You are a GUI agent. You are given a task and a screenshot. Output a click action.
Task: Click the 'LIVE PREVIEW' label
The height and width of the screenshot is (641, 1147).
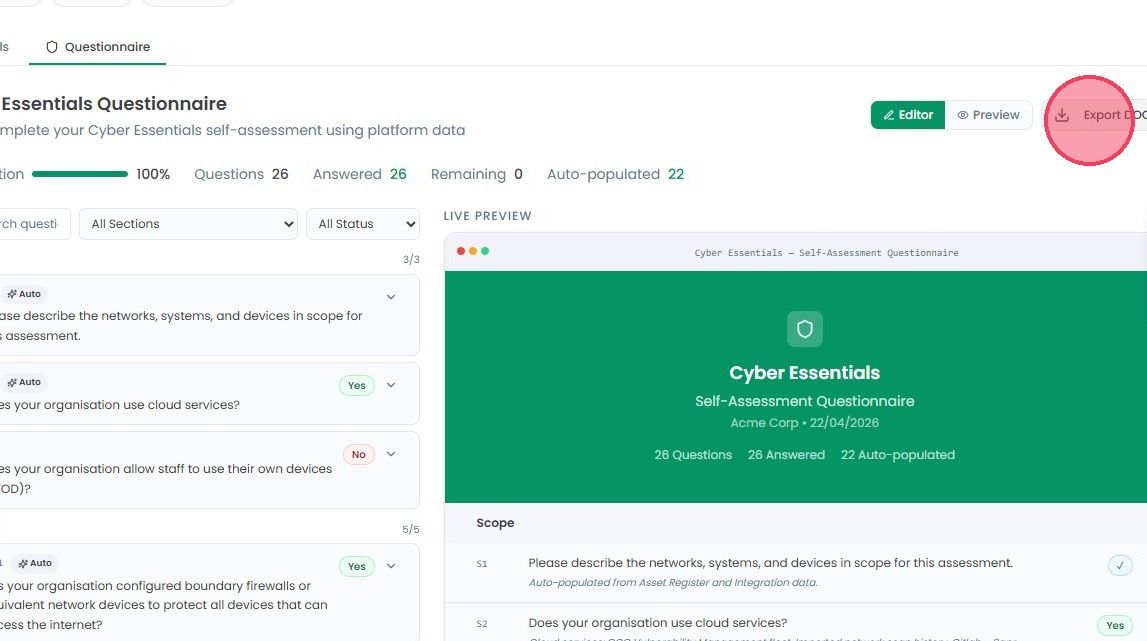point(487,216)
